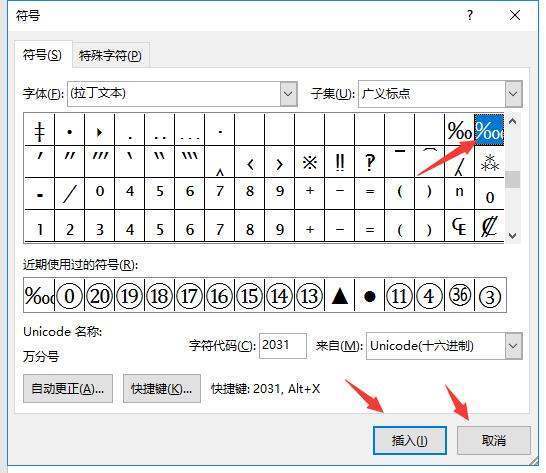
Task: Choose recently used circled 4 symbol
Action: (x=429, y=296)
